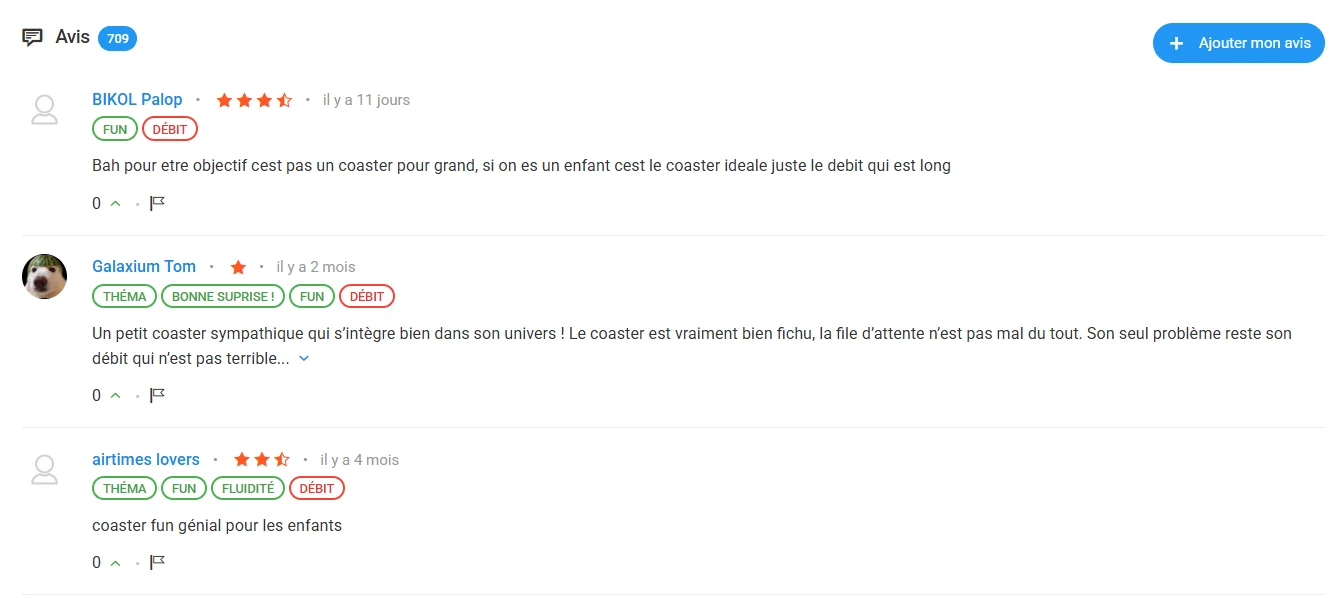The width and height of the screenshot is (1343, 598).
Task: Upvote the airtimes lovers review
Action: 115,563
